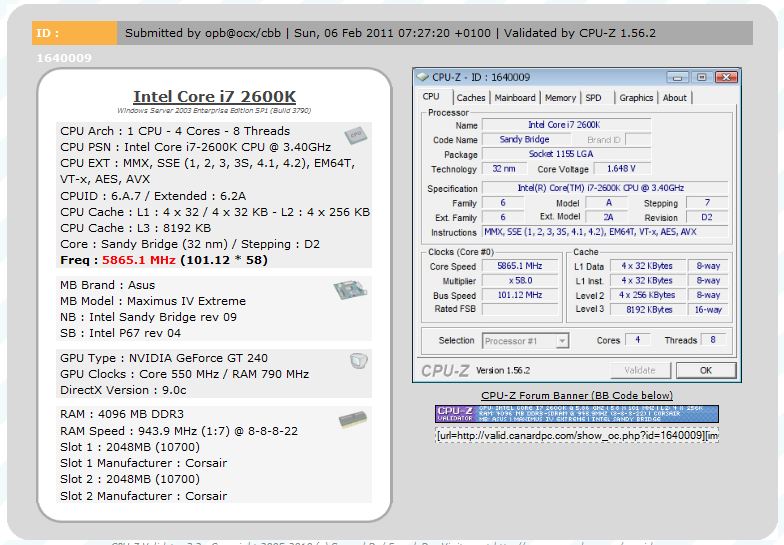Viewport: 784px width, 545px height.
Task: Close the CPU-Z window
Action: pyautogui.click(x=726, y=78)
